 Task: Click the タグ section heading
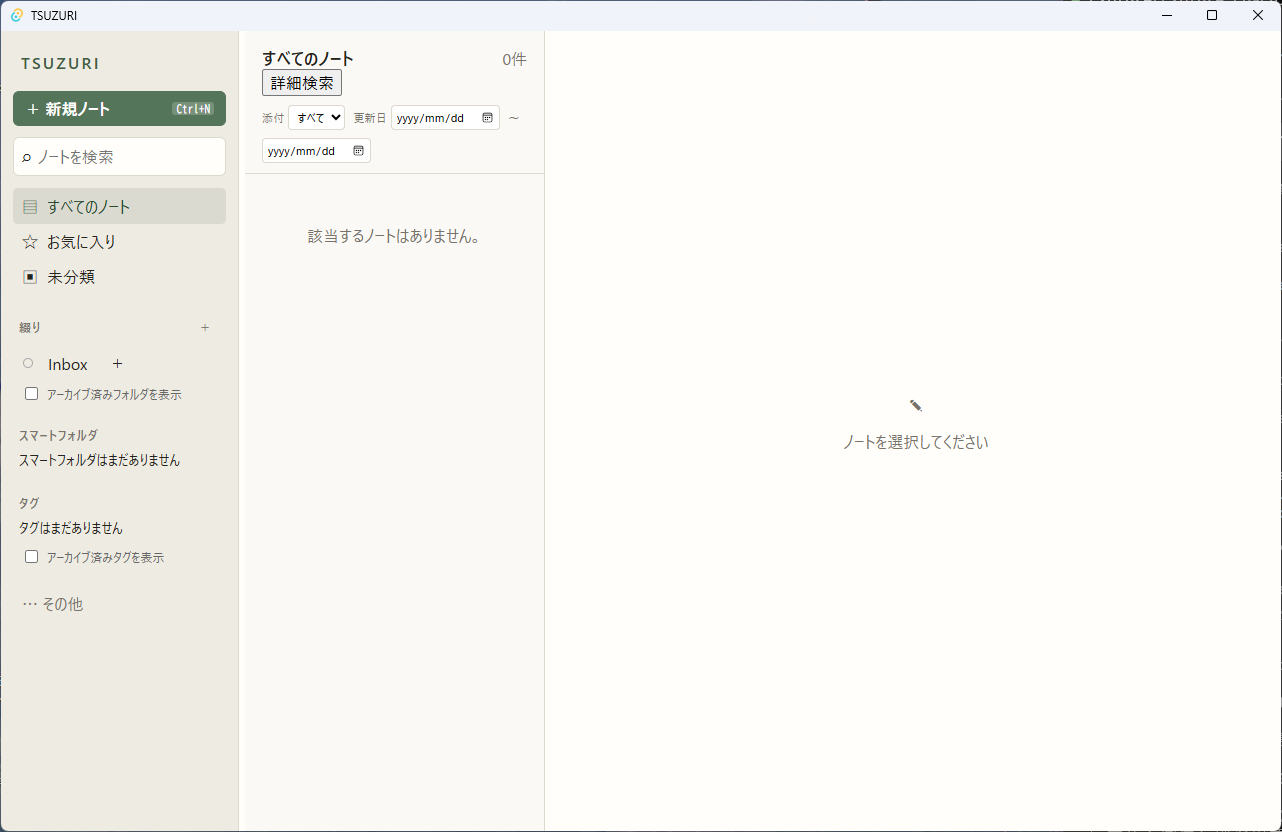pos(29,503)
